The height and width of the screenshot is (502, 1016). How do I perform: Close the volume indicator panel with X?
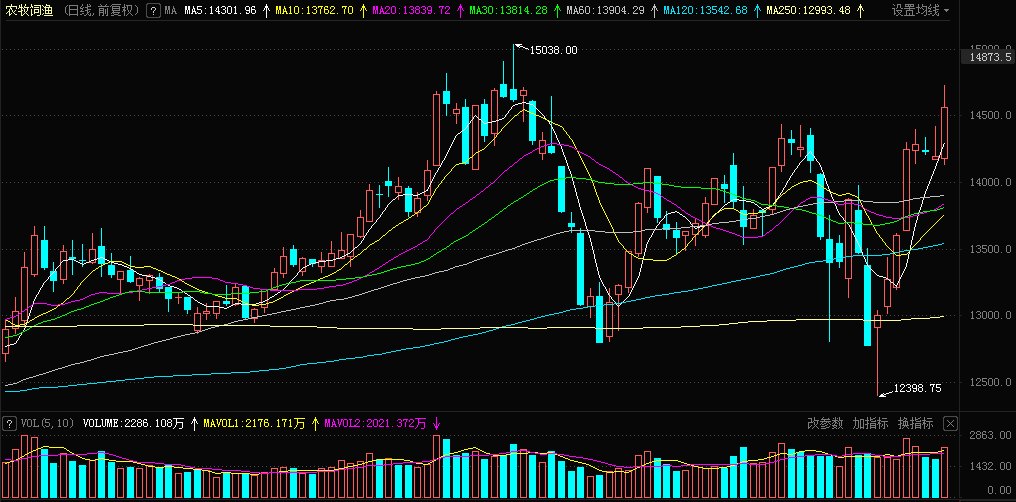point(950,424)
